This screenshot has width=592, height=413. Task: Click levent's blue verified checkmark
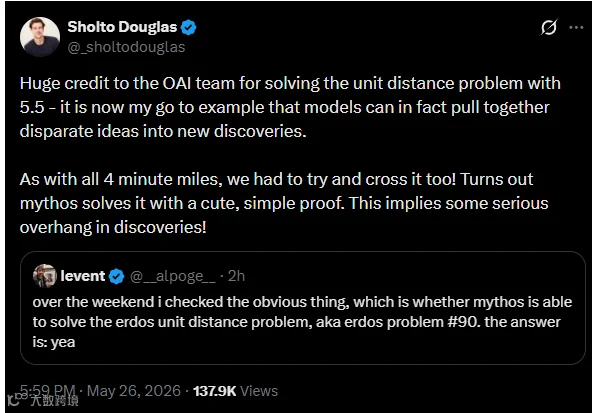116,276
